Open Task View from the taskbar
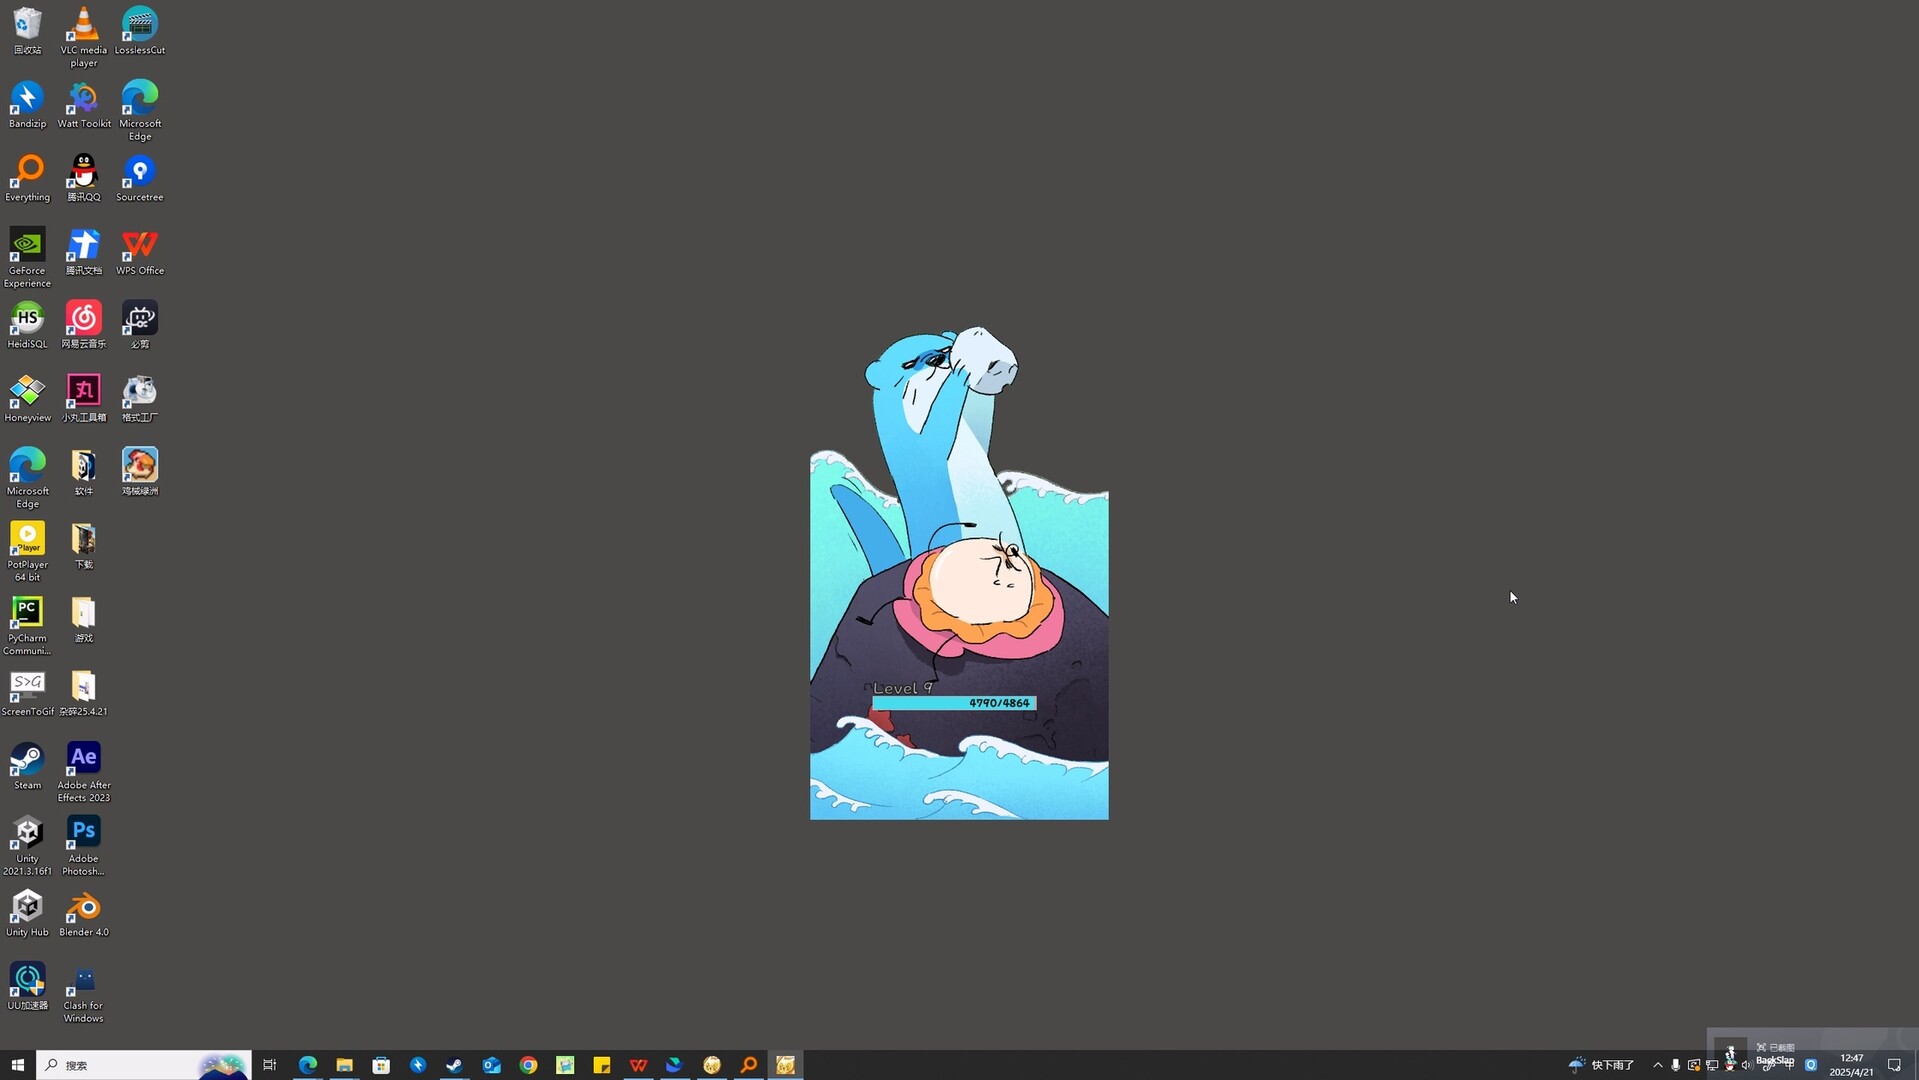This screenshot has width=1919, height=1080. point(270,1065)
